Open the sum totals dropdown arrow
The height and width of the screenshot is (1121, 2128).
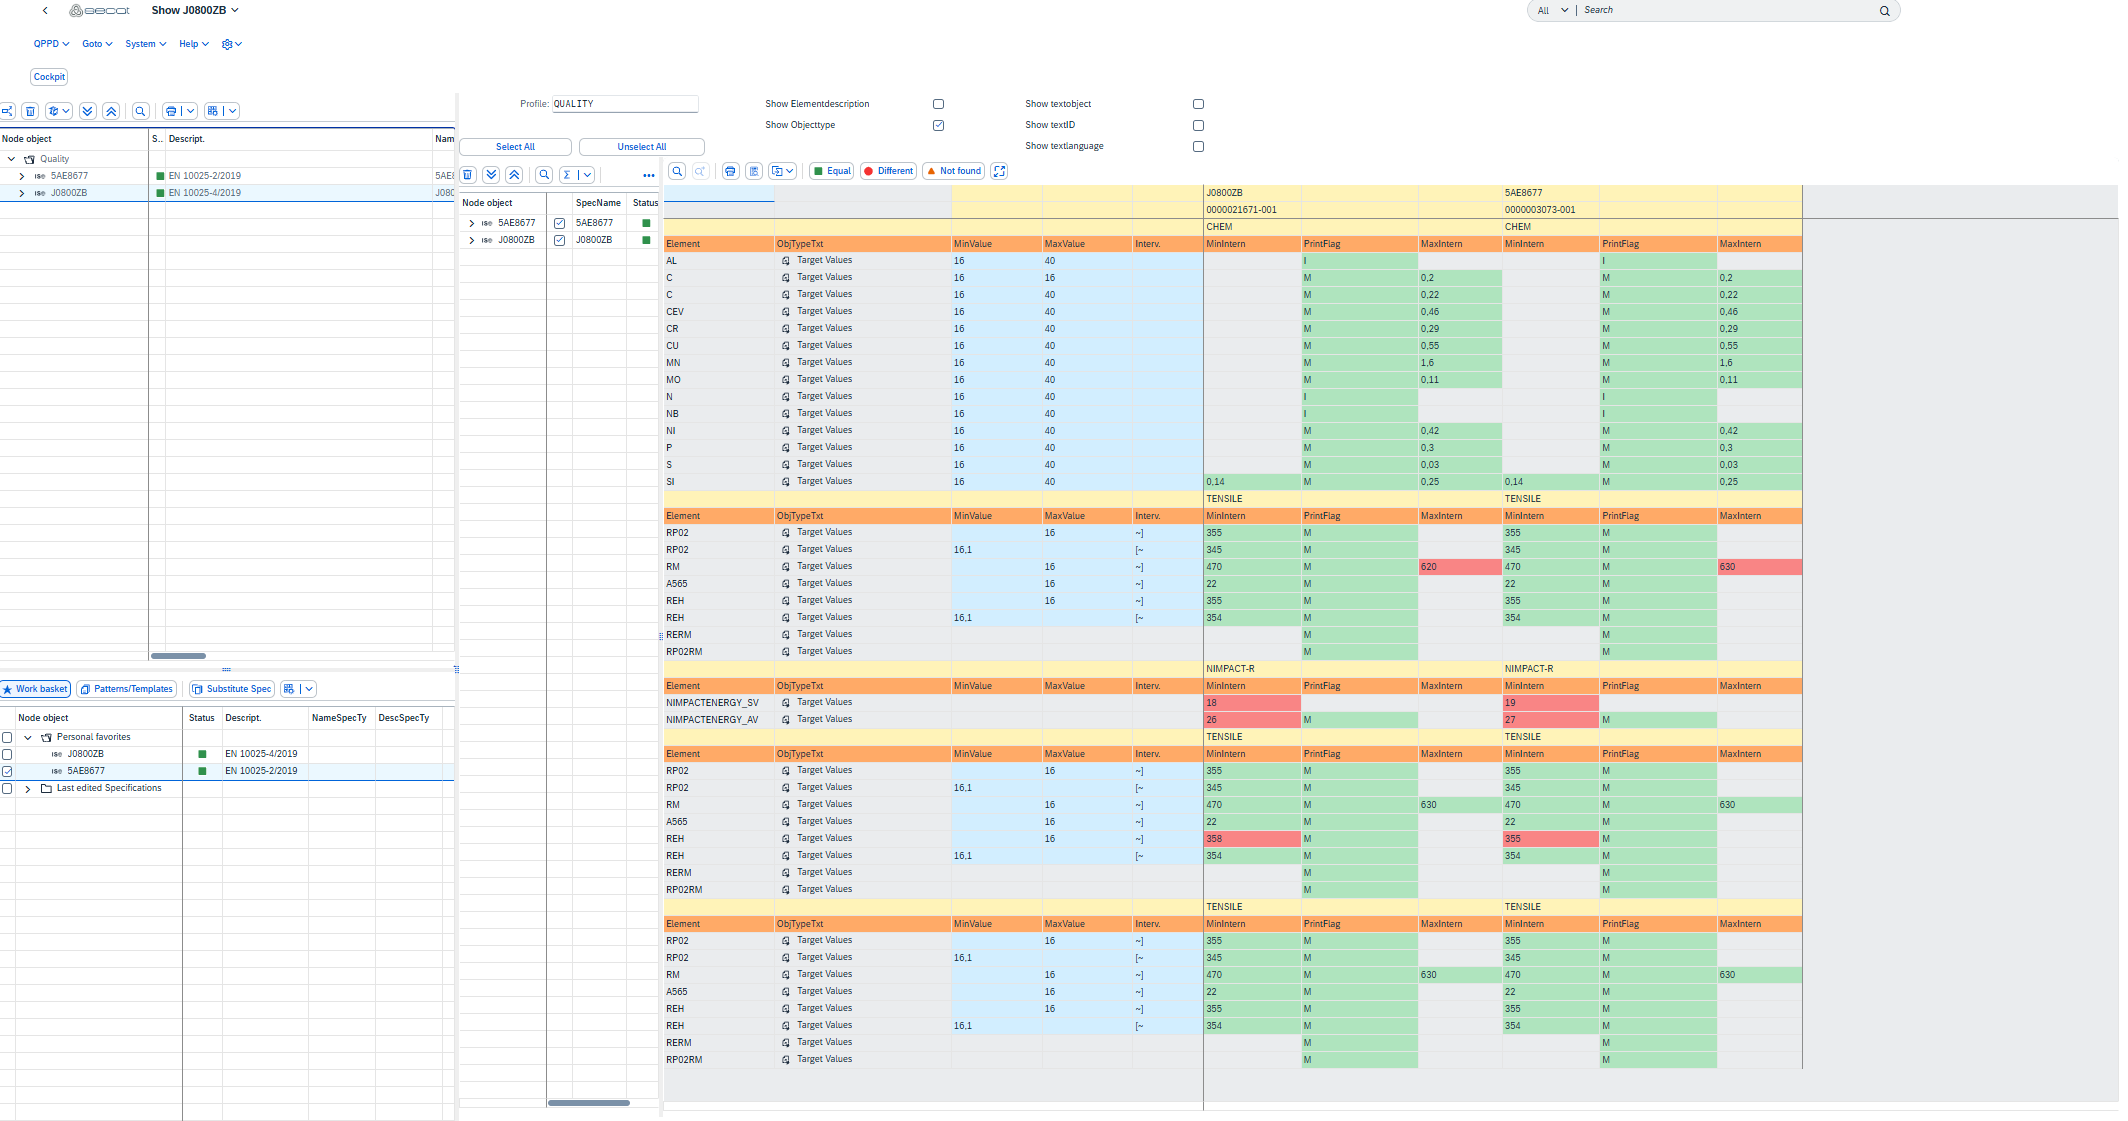pos(587,175)
